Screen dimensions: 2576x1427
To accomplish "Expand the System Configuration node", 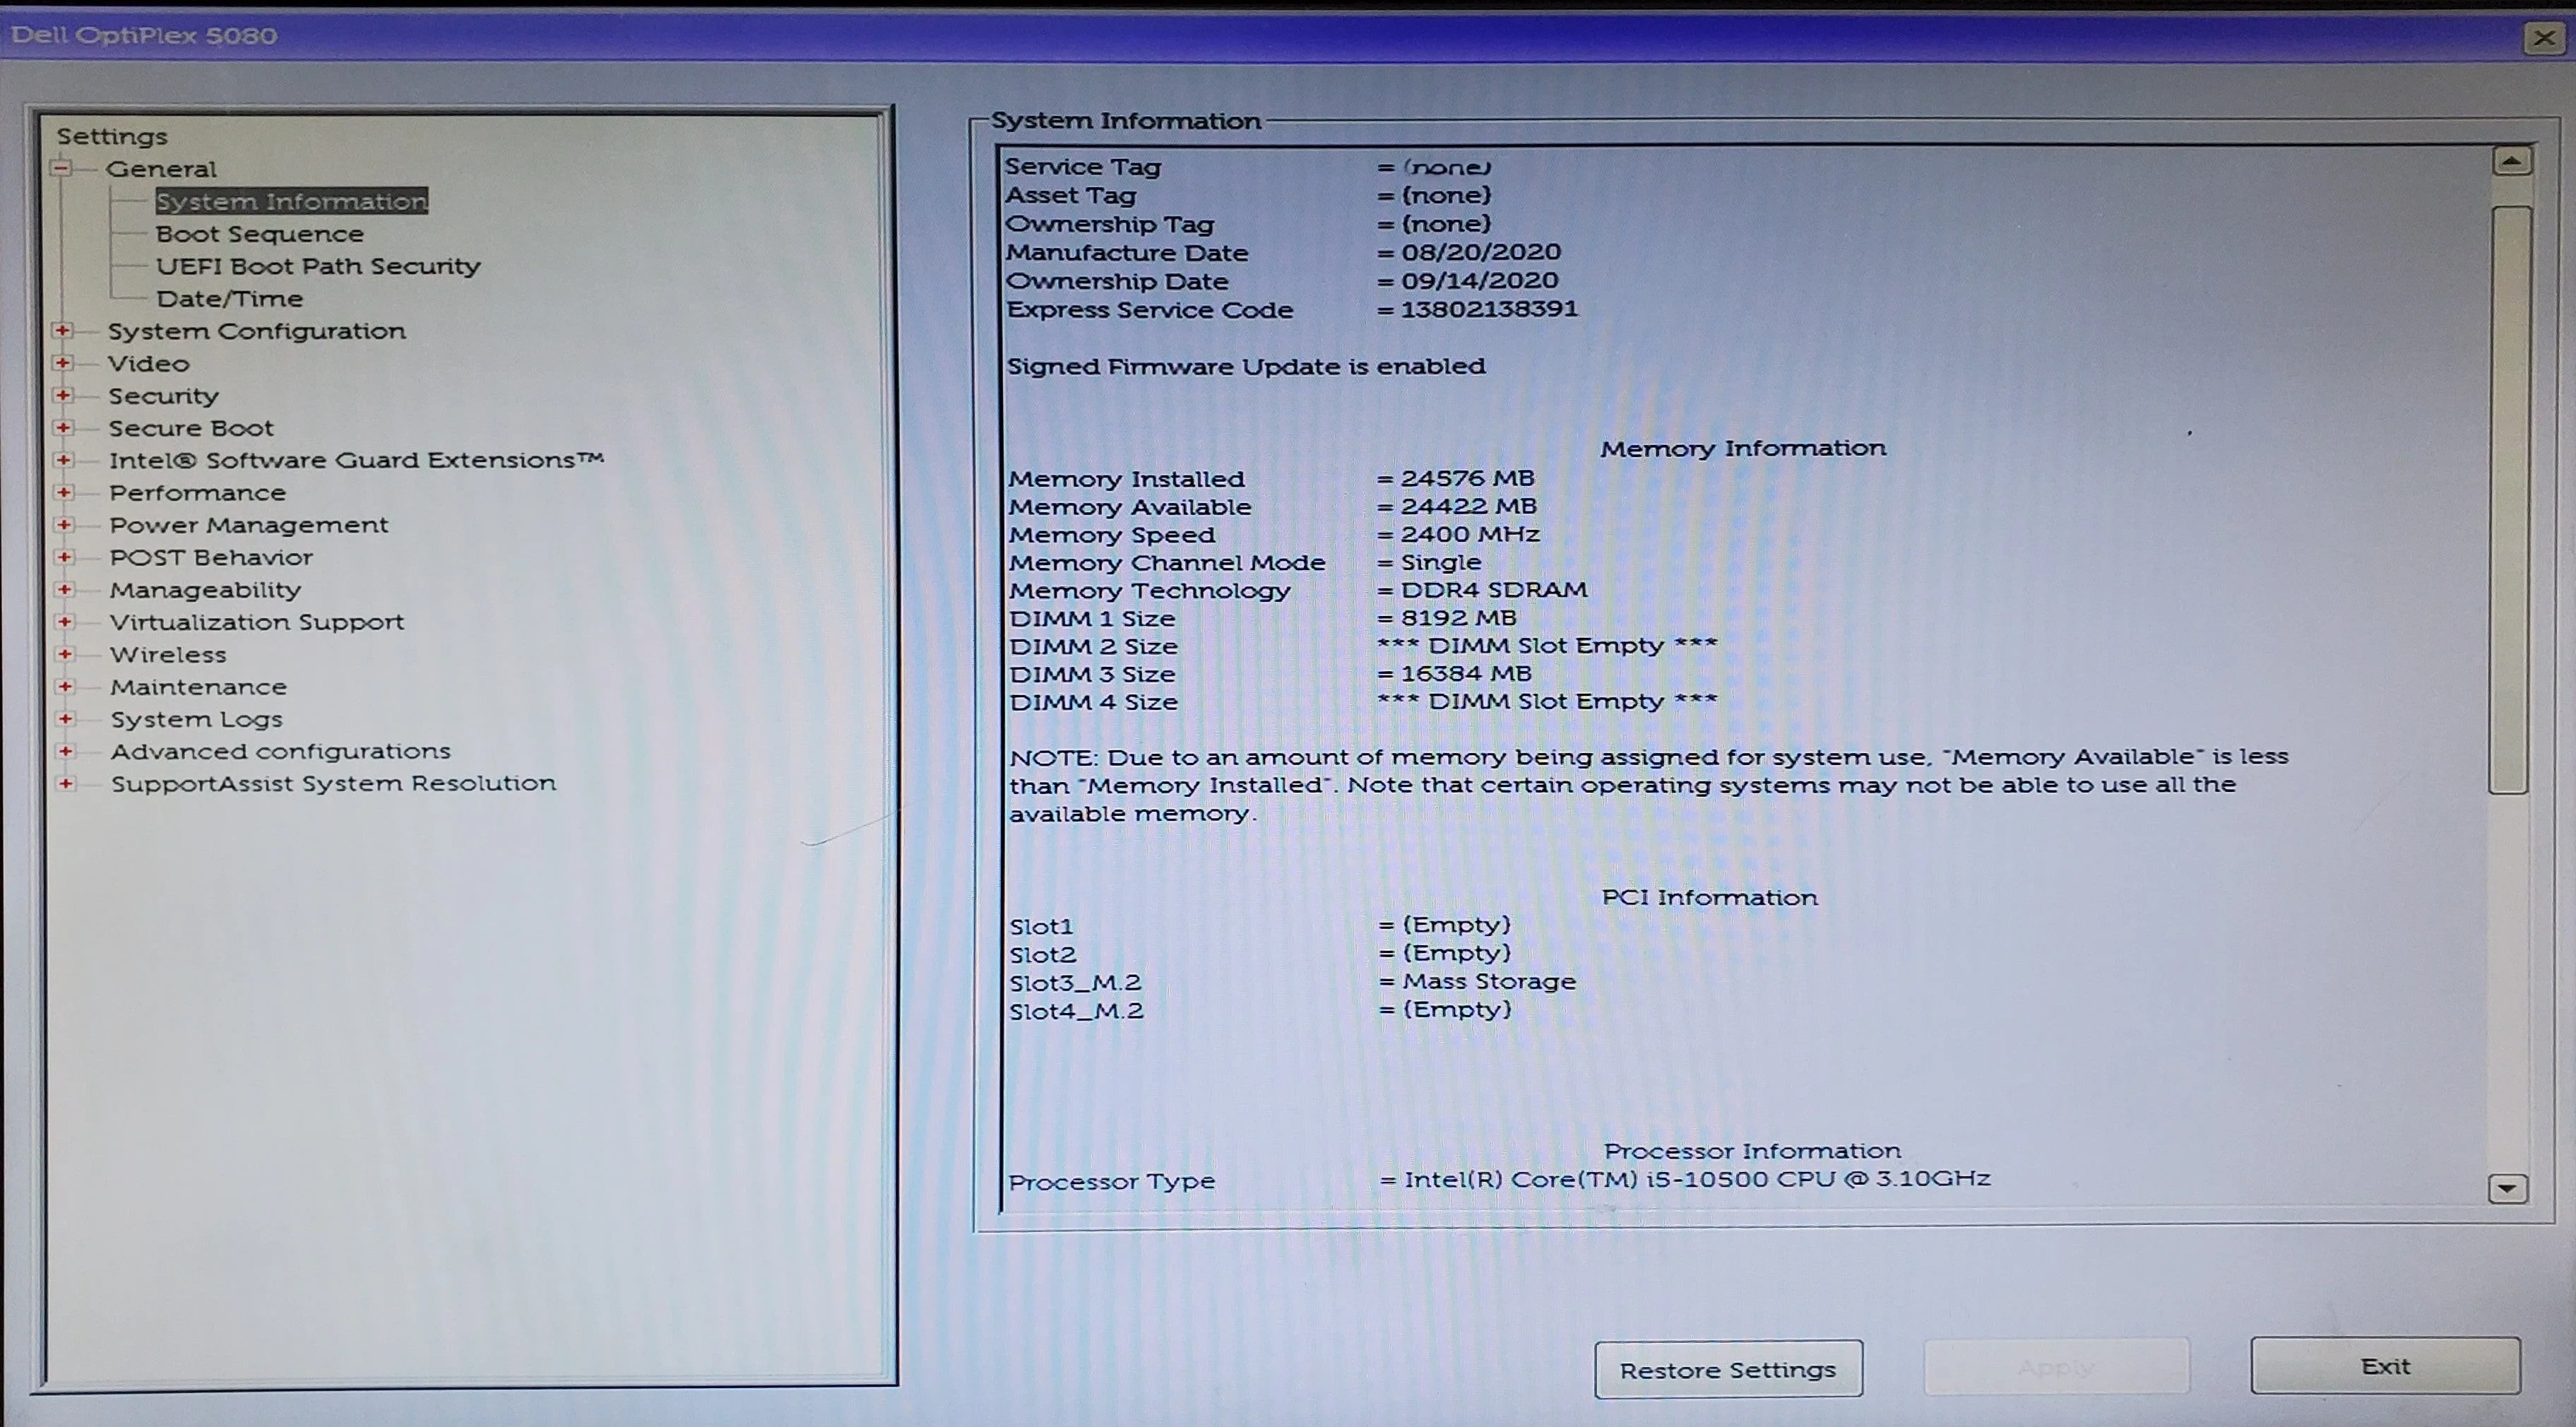I will click(62, 330).
